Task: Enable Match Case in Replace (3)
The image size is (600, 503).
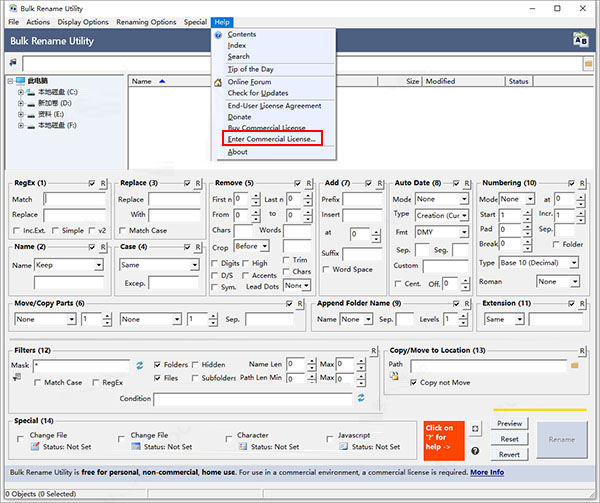Action: (x=122, y=230)
